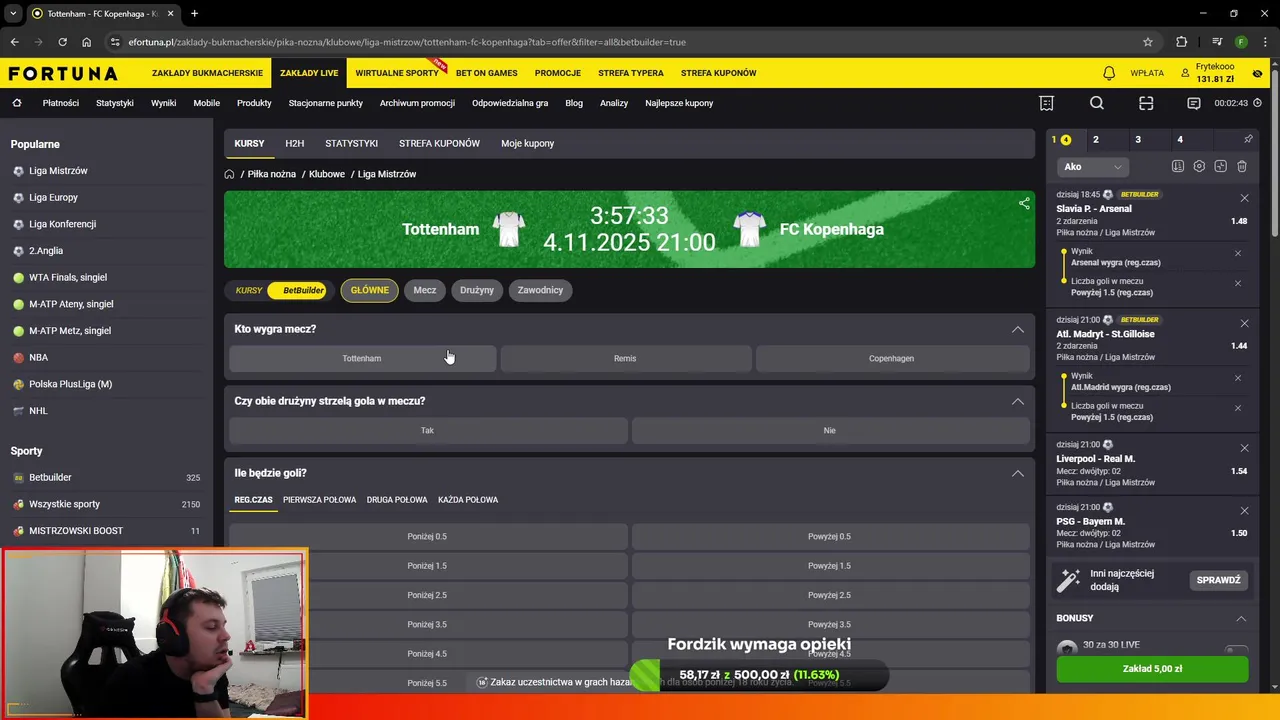Open the notifications bell icon

[1109, 73]
